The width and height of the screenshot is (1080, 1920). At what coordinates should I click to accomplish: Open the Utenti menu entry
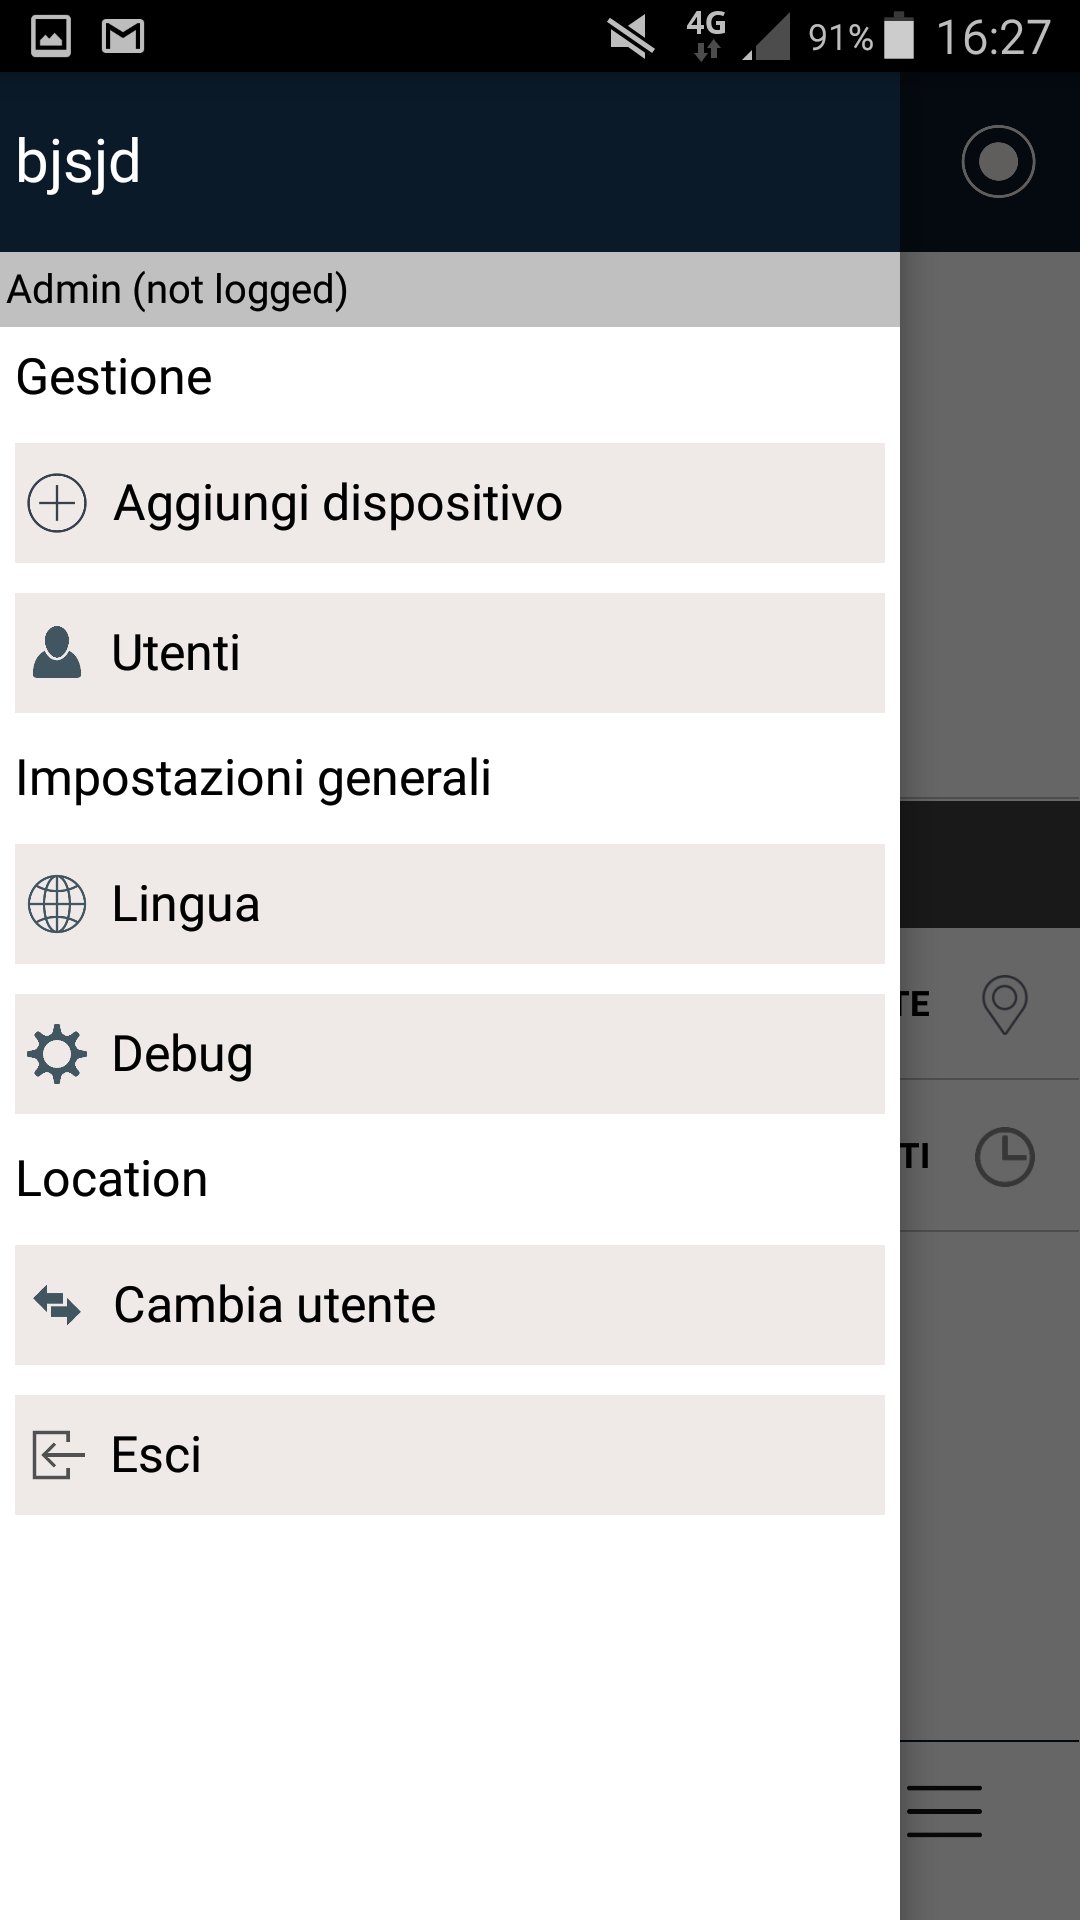[450, 653]
